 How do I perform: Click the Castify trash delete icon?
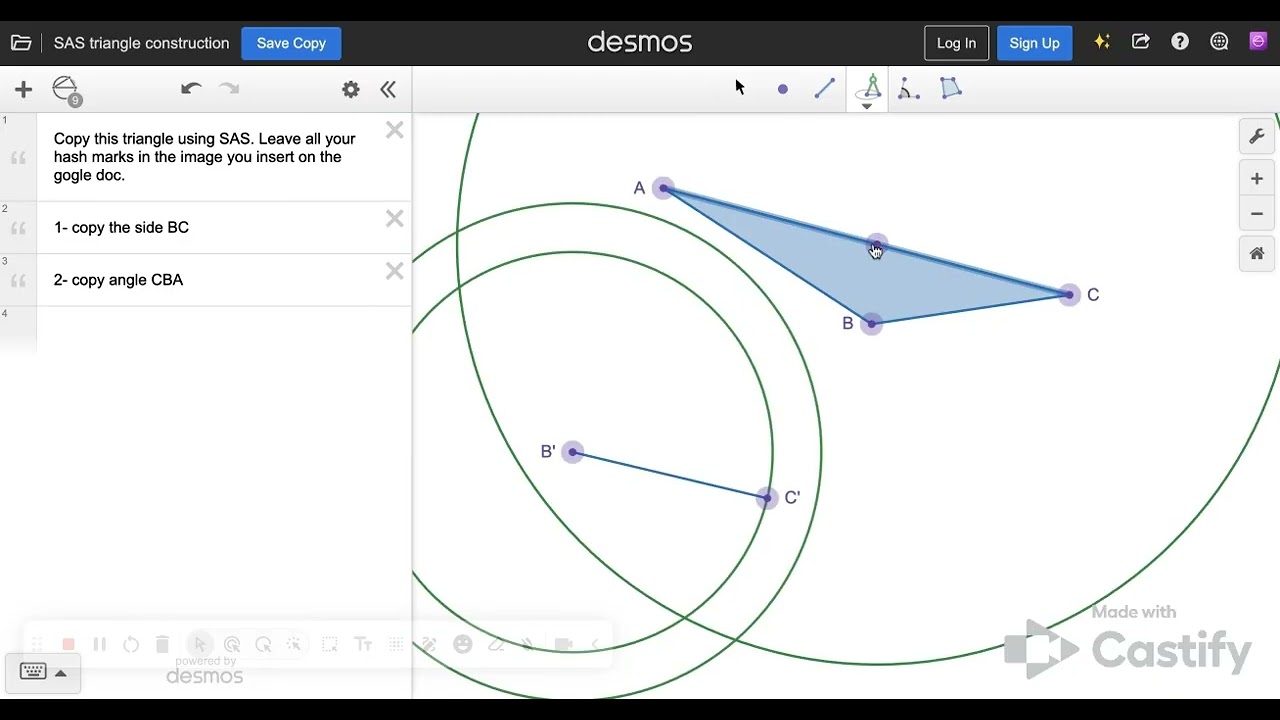(163, 645)
